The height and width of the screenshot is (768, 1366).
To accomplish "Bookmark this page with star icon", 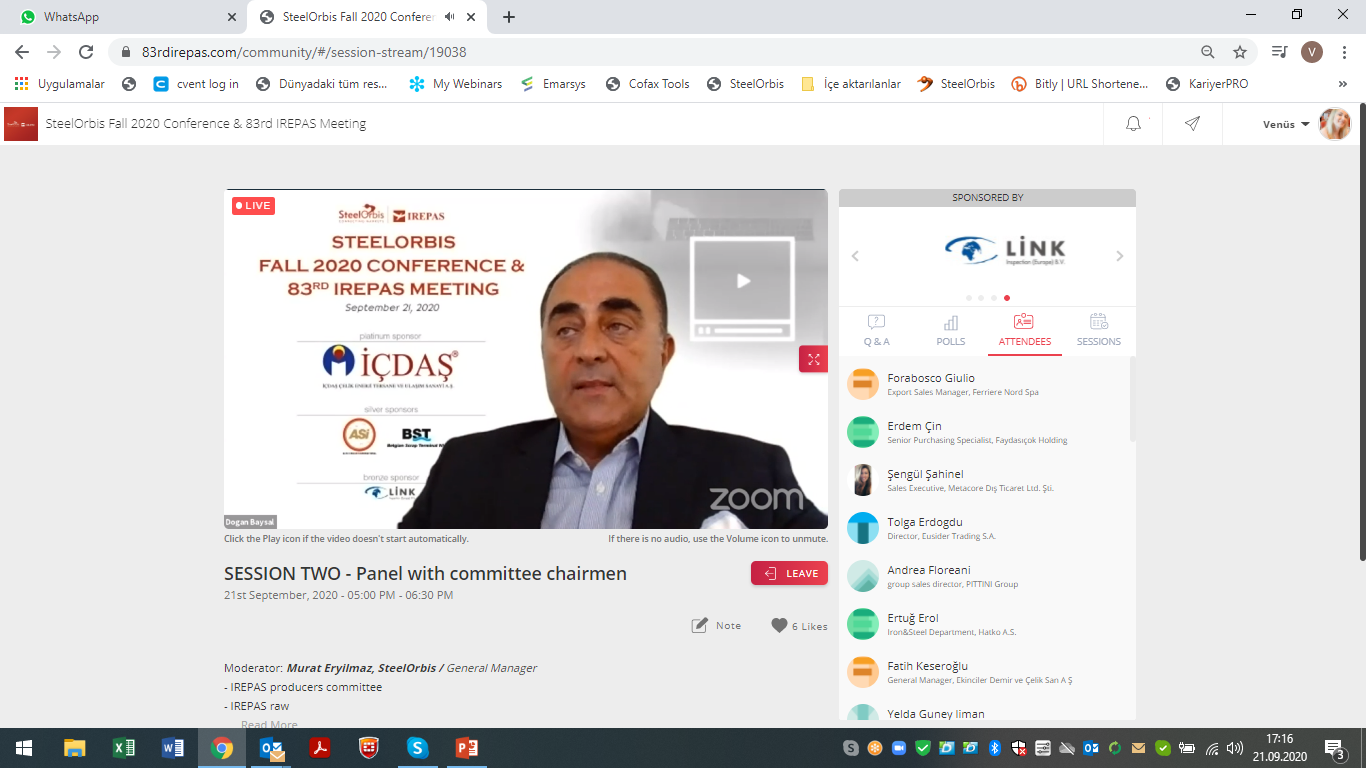I will [x=1240, y=52].
